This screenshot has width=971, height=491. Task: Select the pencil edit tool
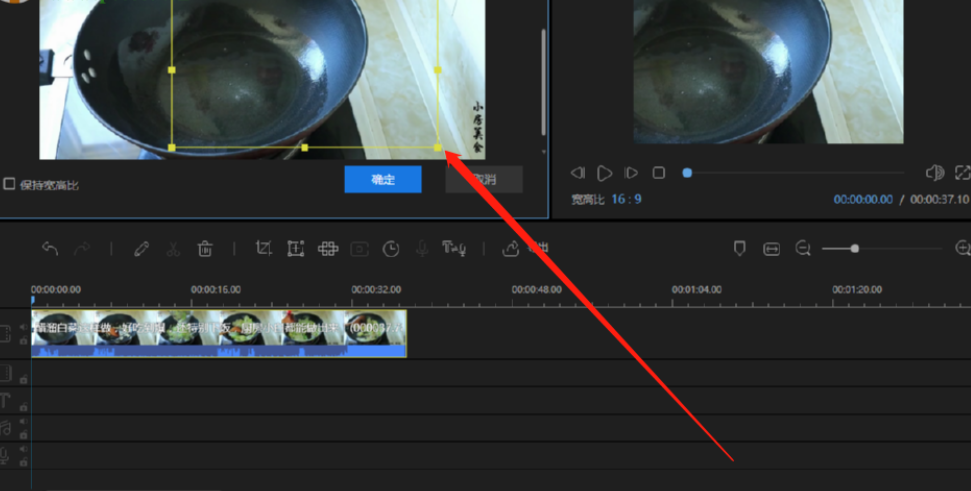coord(141,249)
